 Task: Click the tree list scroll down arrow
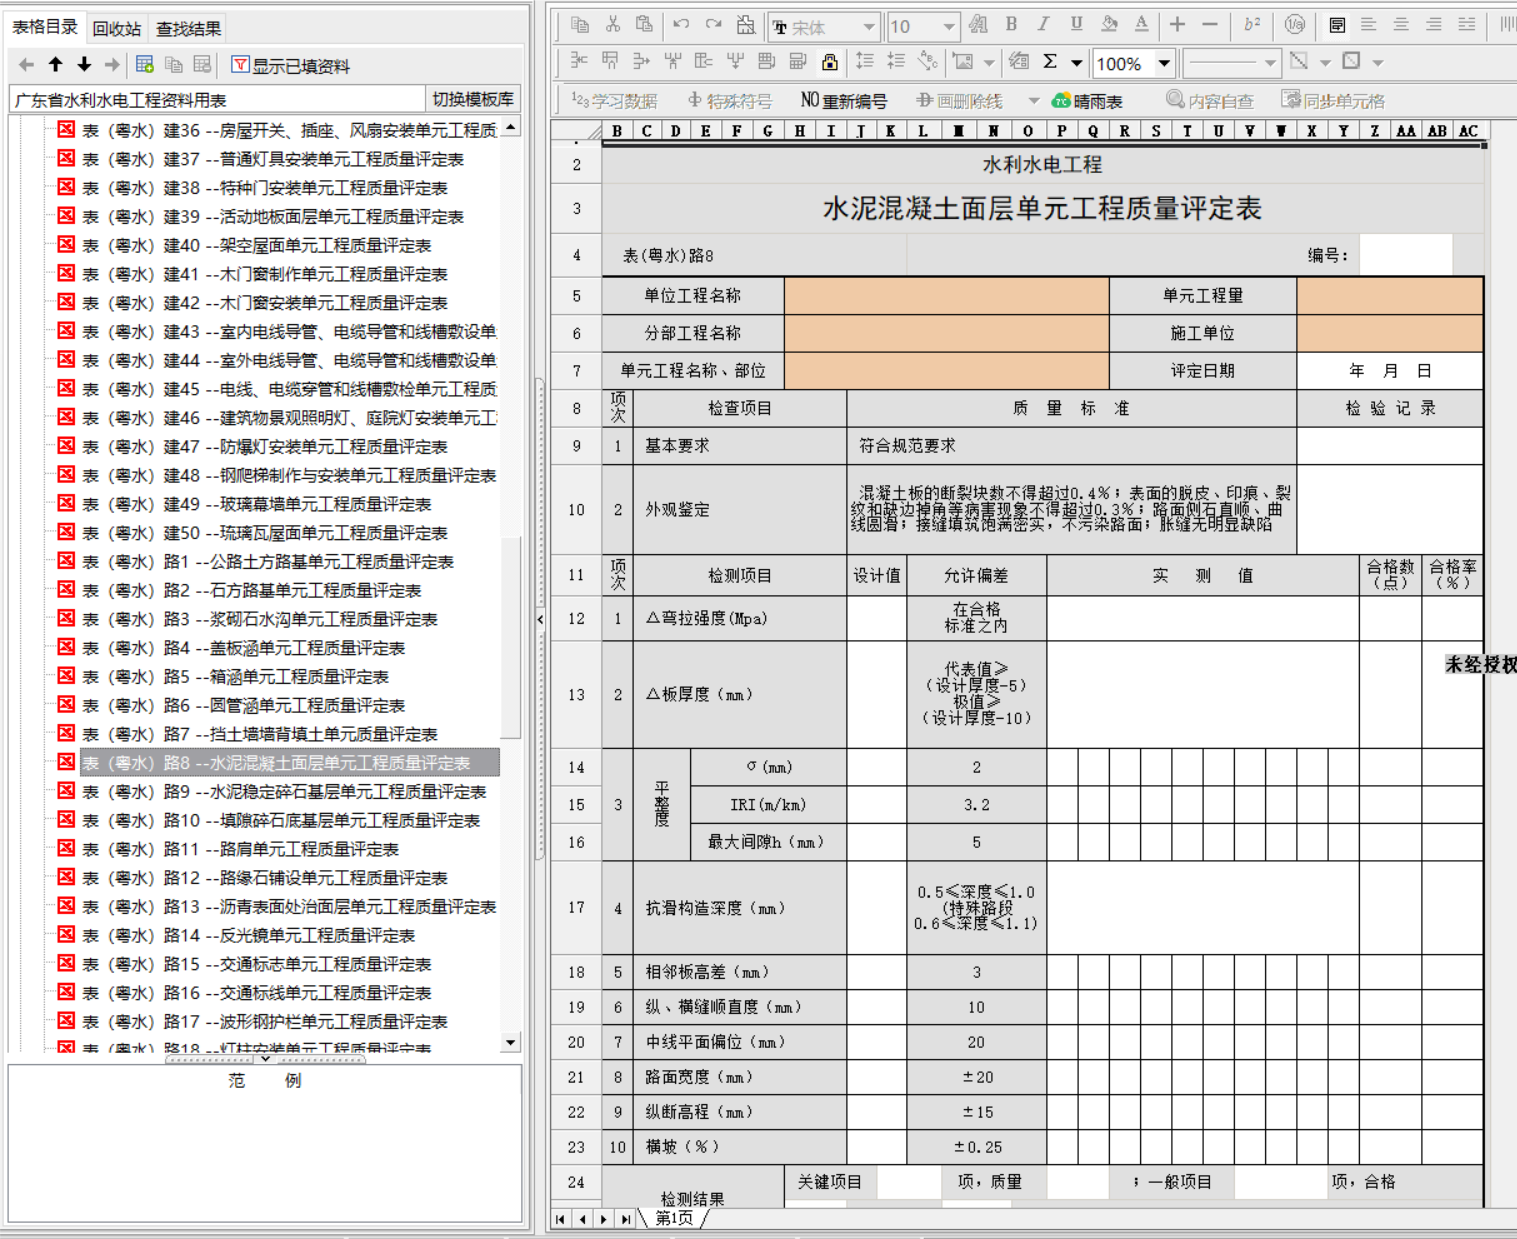[511, 1042]
